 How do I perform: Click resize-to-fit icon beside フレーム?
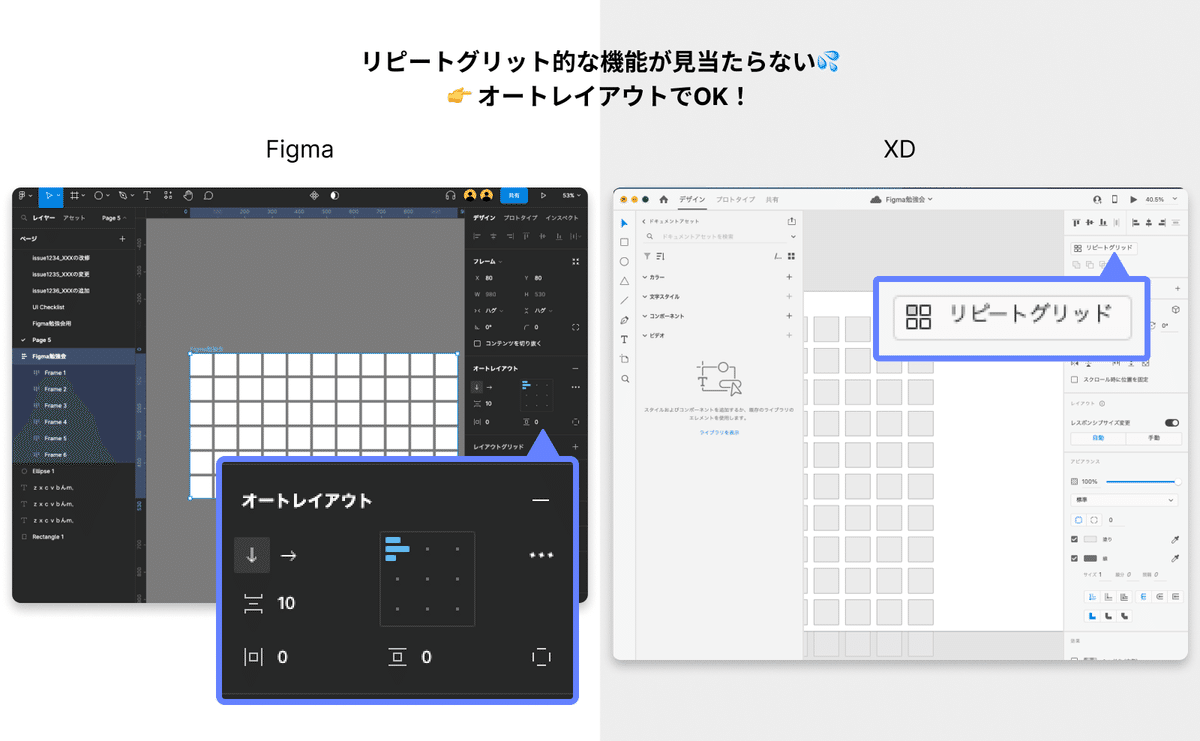point(575,261)
